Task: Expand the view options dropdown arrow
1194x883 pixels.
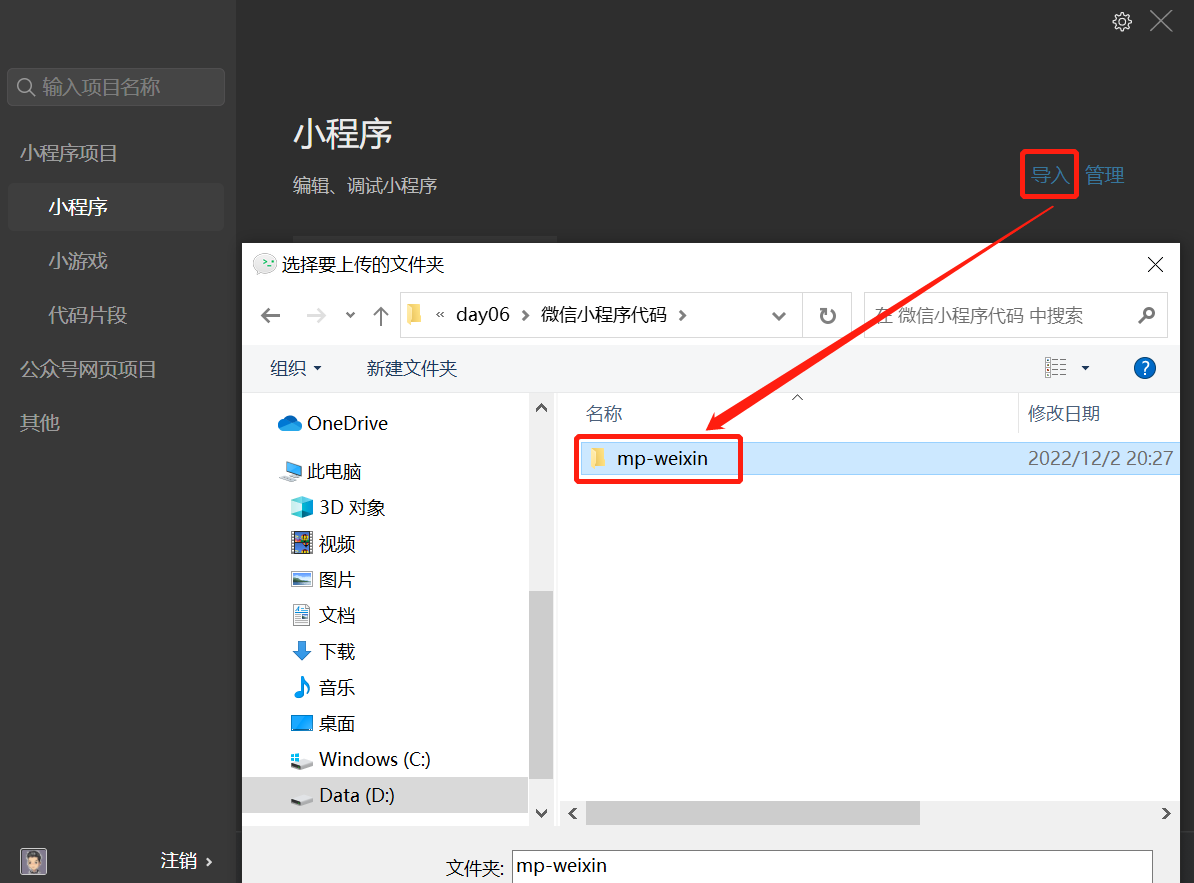Action: (x=1086, y=368)
